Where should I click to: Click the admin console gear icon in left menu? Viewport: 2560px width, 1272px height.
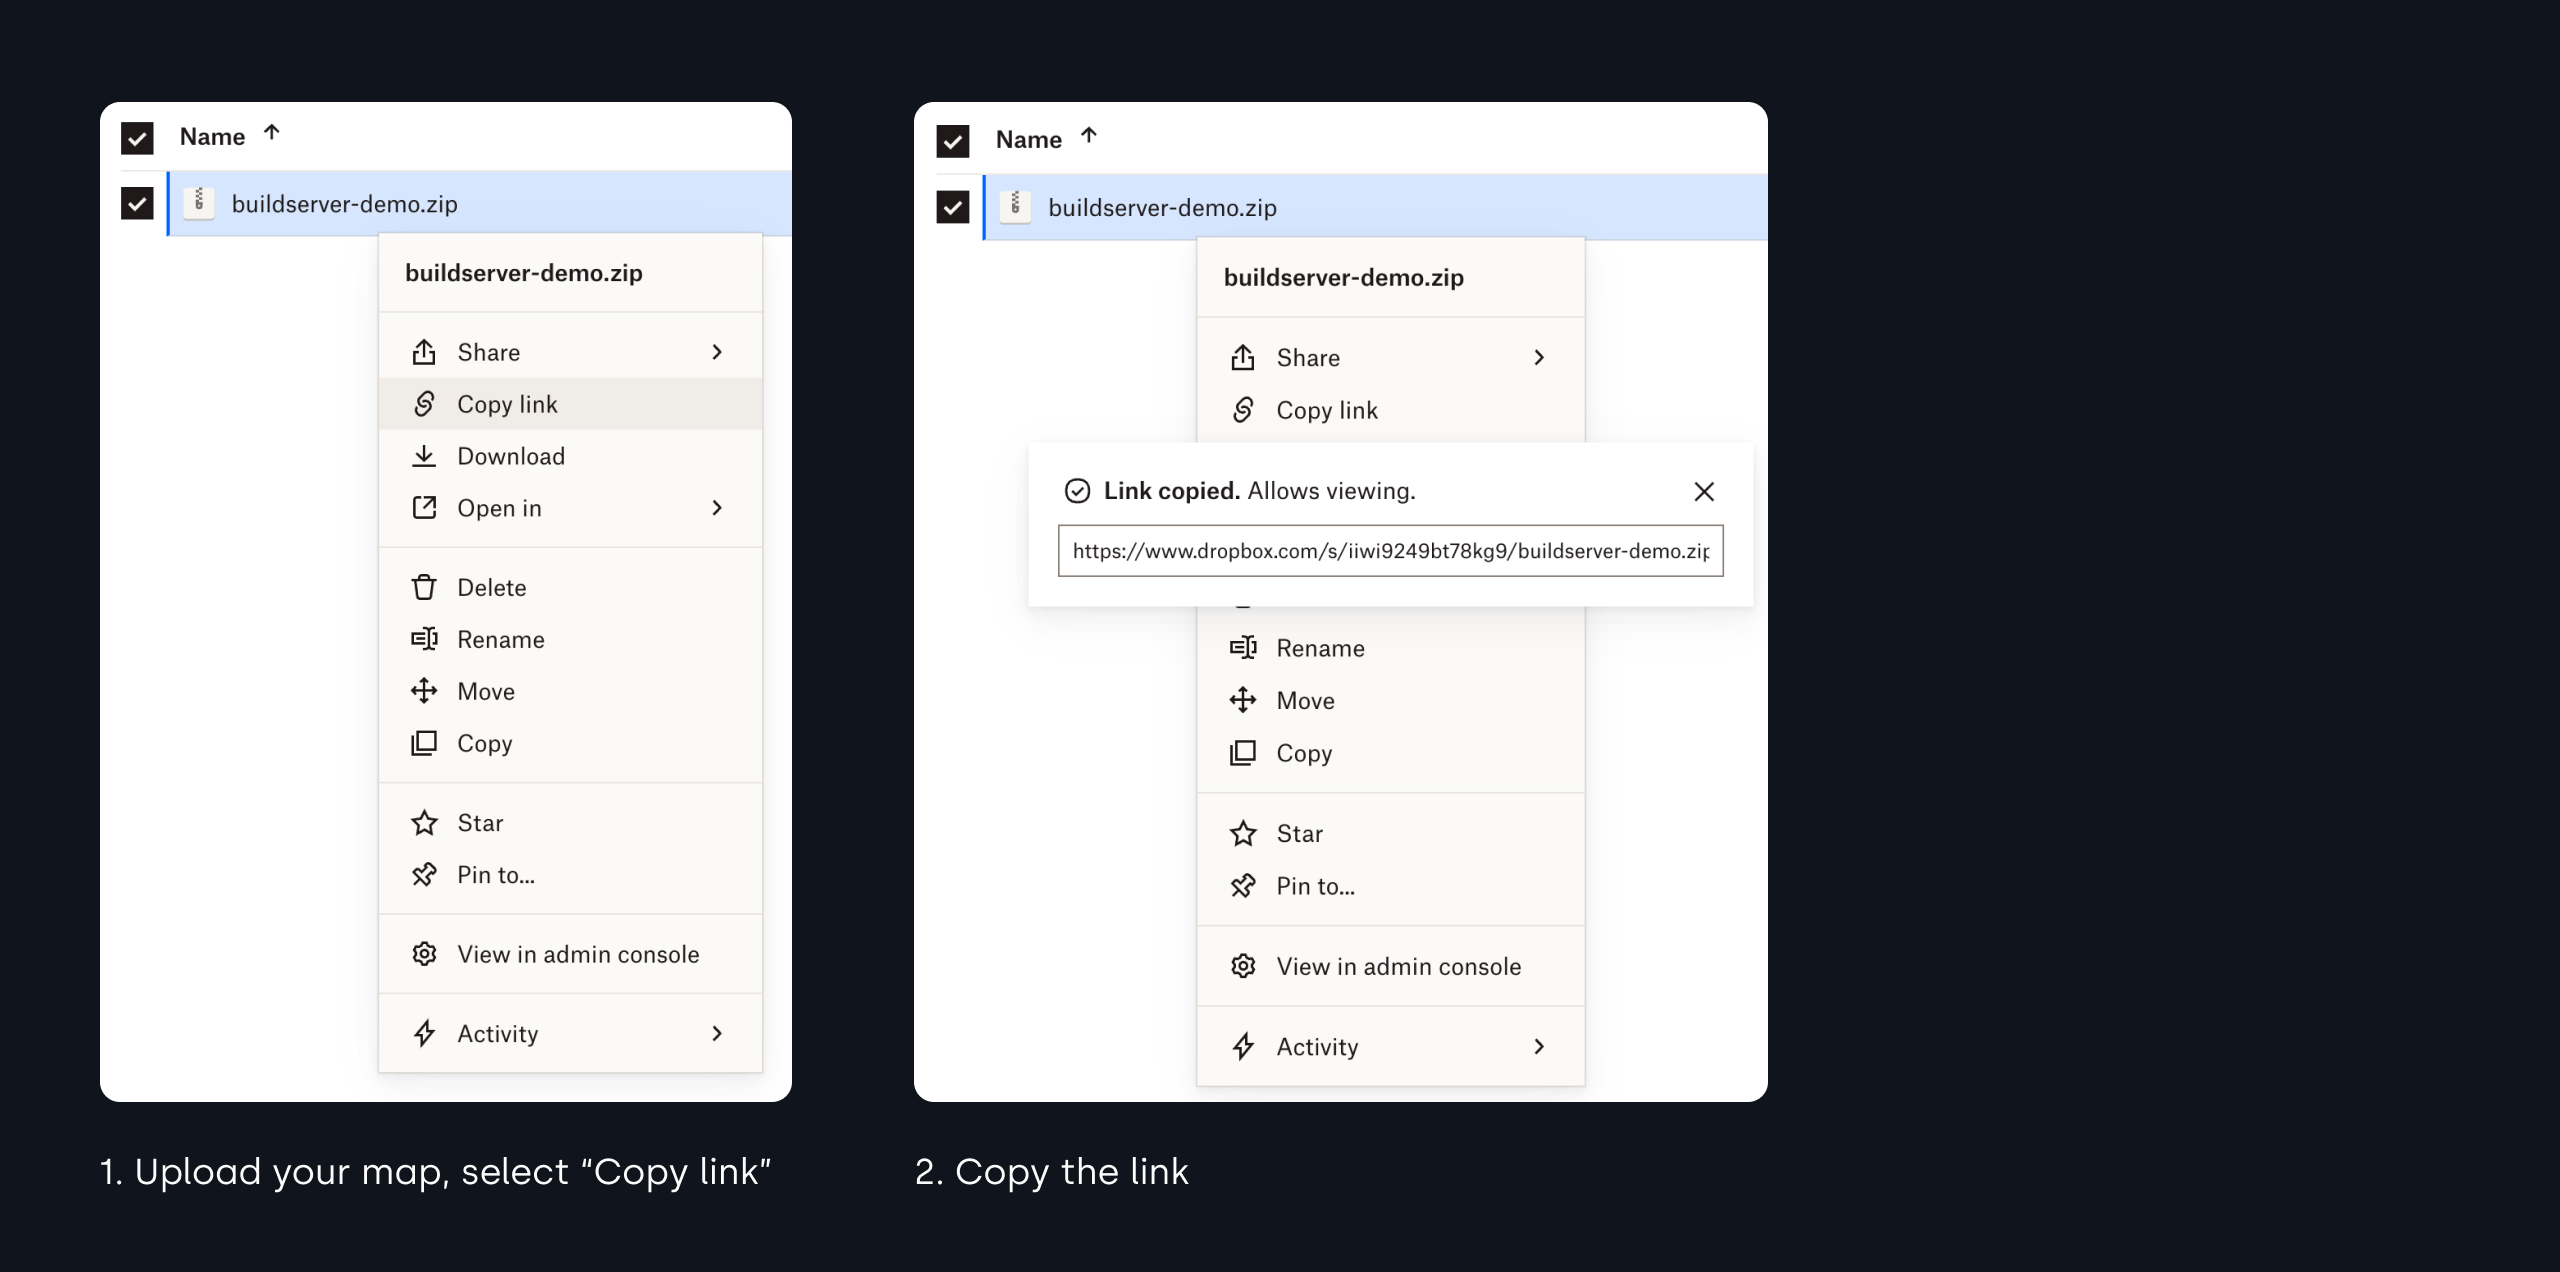pyautogui.click(x=424, y=954)
